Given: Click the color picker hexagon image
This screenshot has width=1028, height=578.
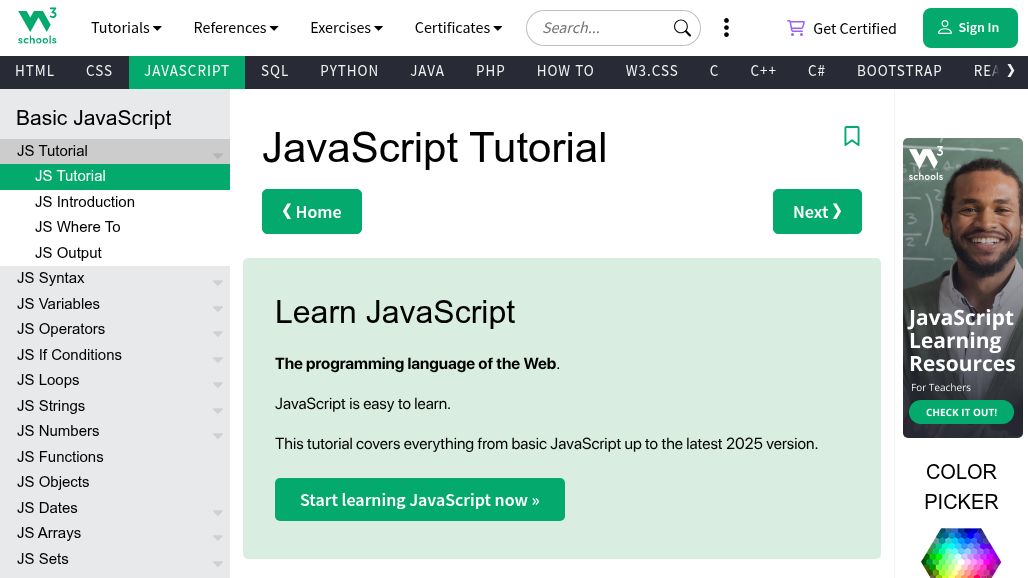Looking at the screenshot, I should coord(960,554).
